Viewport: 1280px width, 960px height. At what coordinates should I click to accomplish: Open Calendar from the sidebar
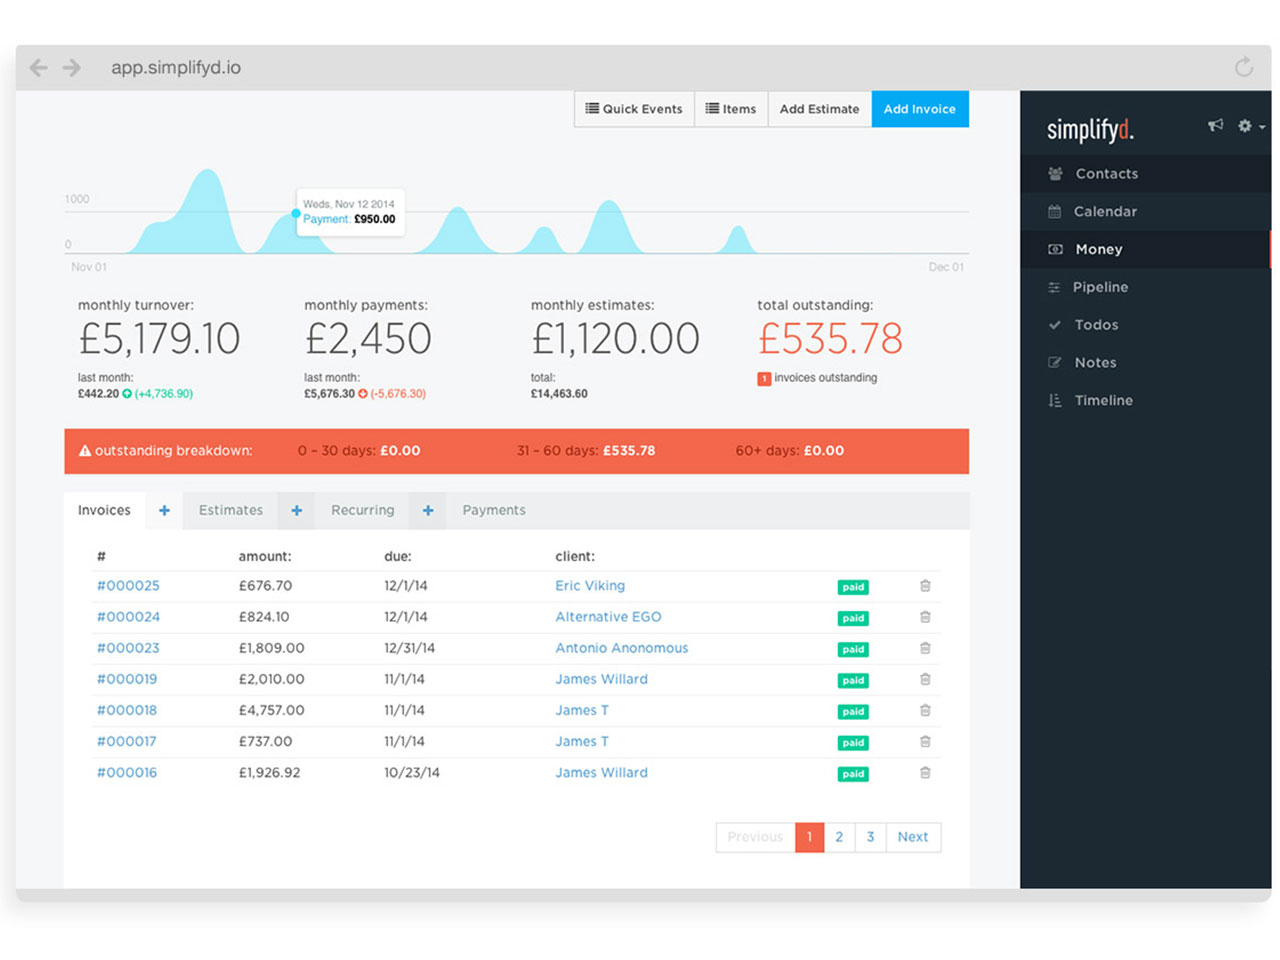1105,212
